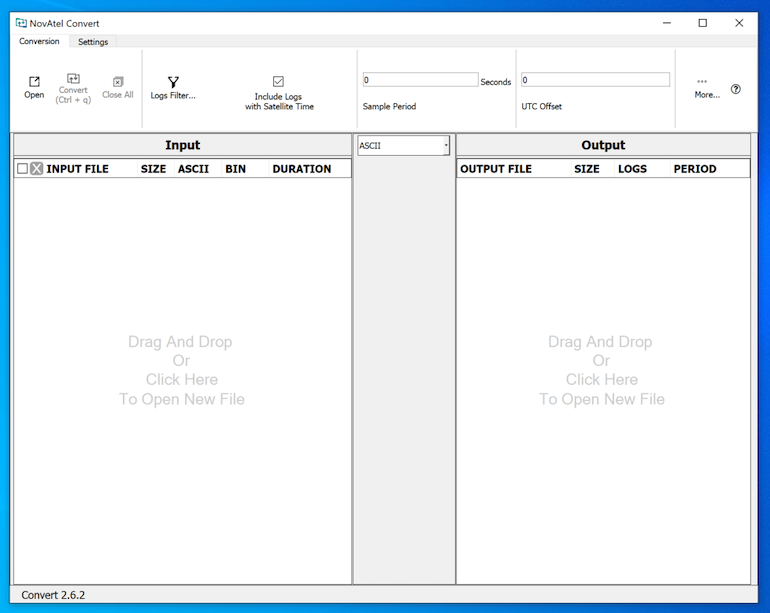Toggle Include Logs with Satellite Time checkbox
The height and width of the screenshot is (613, 770).
278,81
